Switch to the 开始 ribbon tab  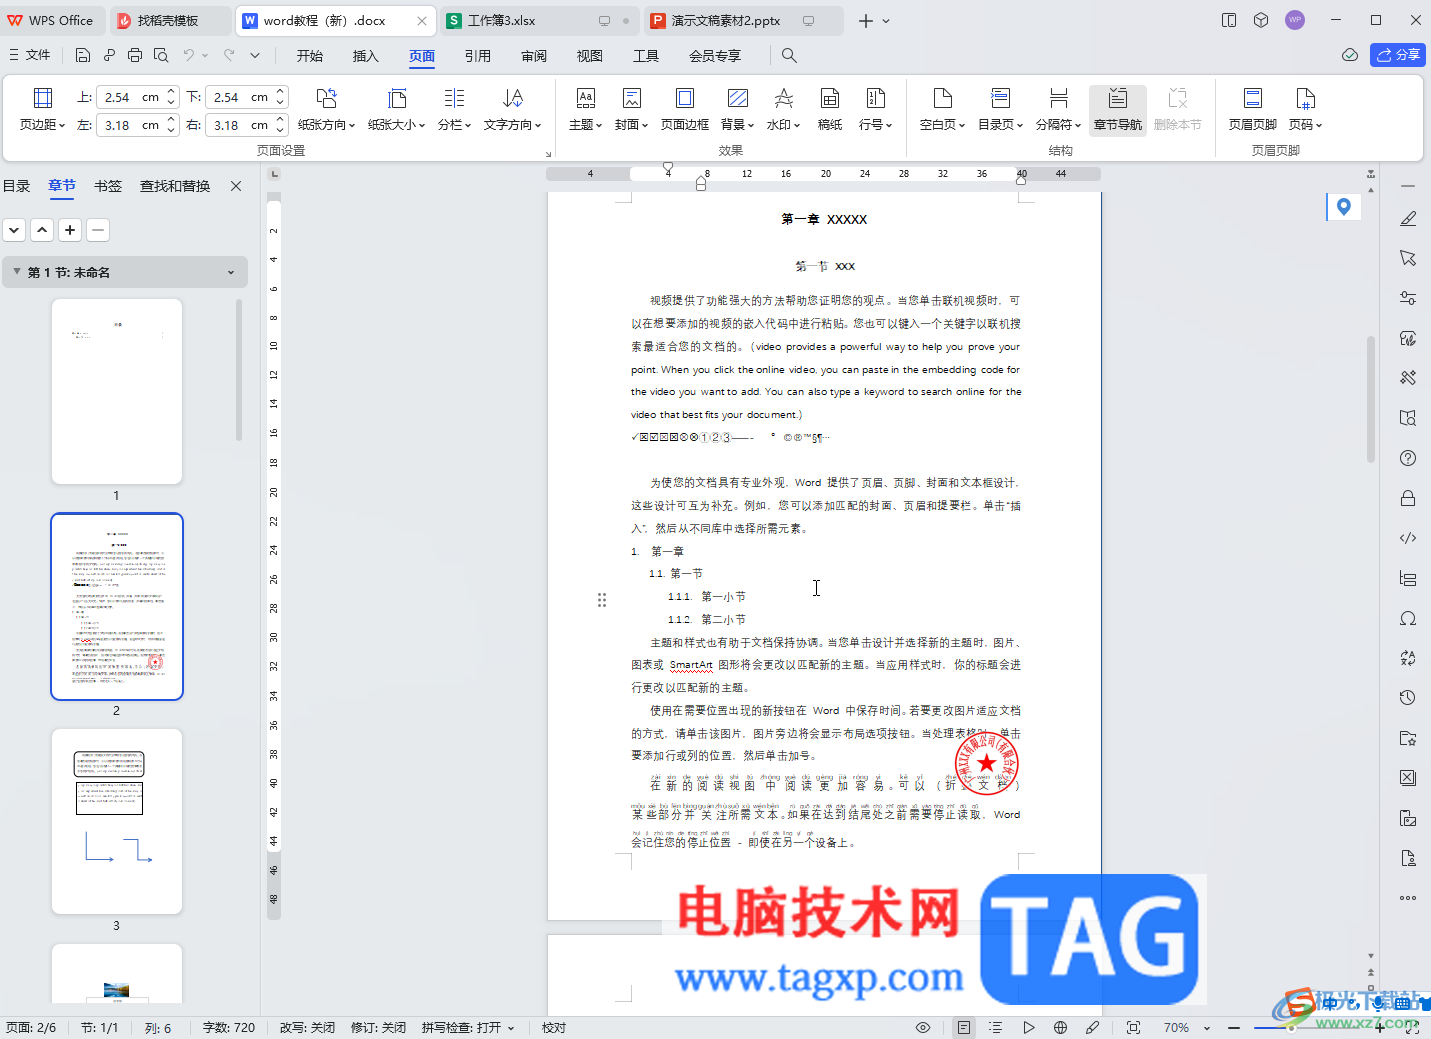(310, 55)
